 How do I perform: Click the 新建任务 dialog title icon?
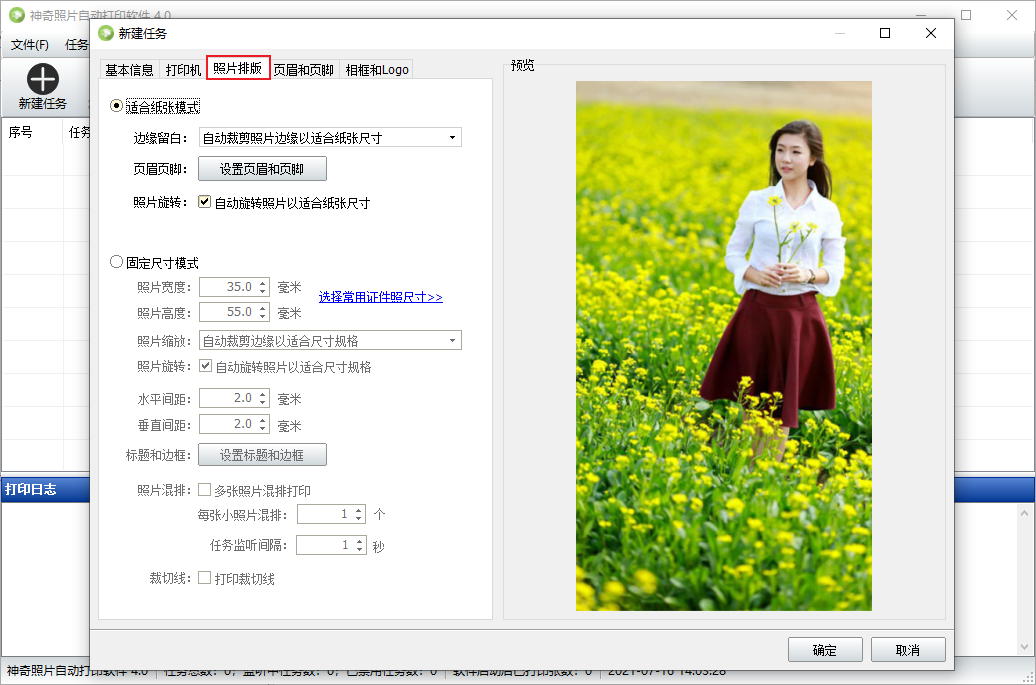(x=106, y=33)
